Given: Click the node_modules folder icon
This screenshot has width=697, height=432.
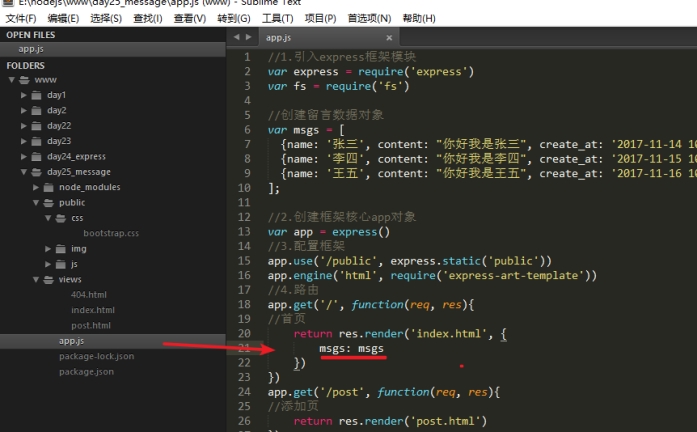Looking at the screenshot, I should tap(49, 187).
